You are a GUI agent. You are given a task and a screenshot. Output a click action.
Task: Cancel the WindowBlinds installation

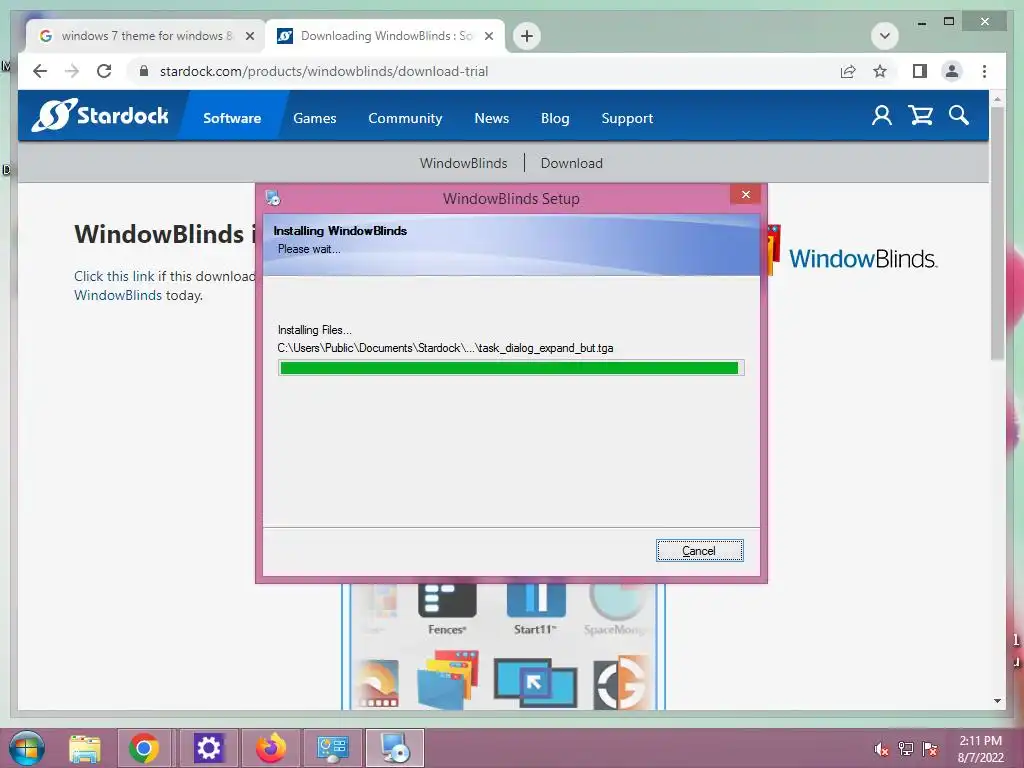pos(699,551)
